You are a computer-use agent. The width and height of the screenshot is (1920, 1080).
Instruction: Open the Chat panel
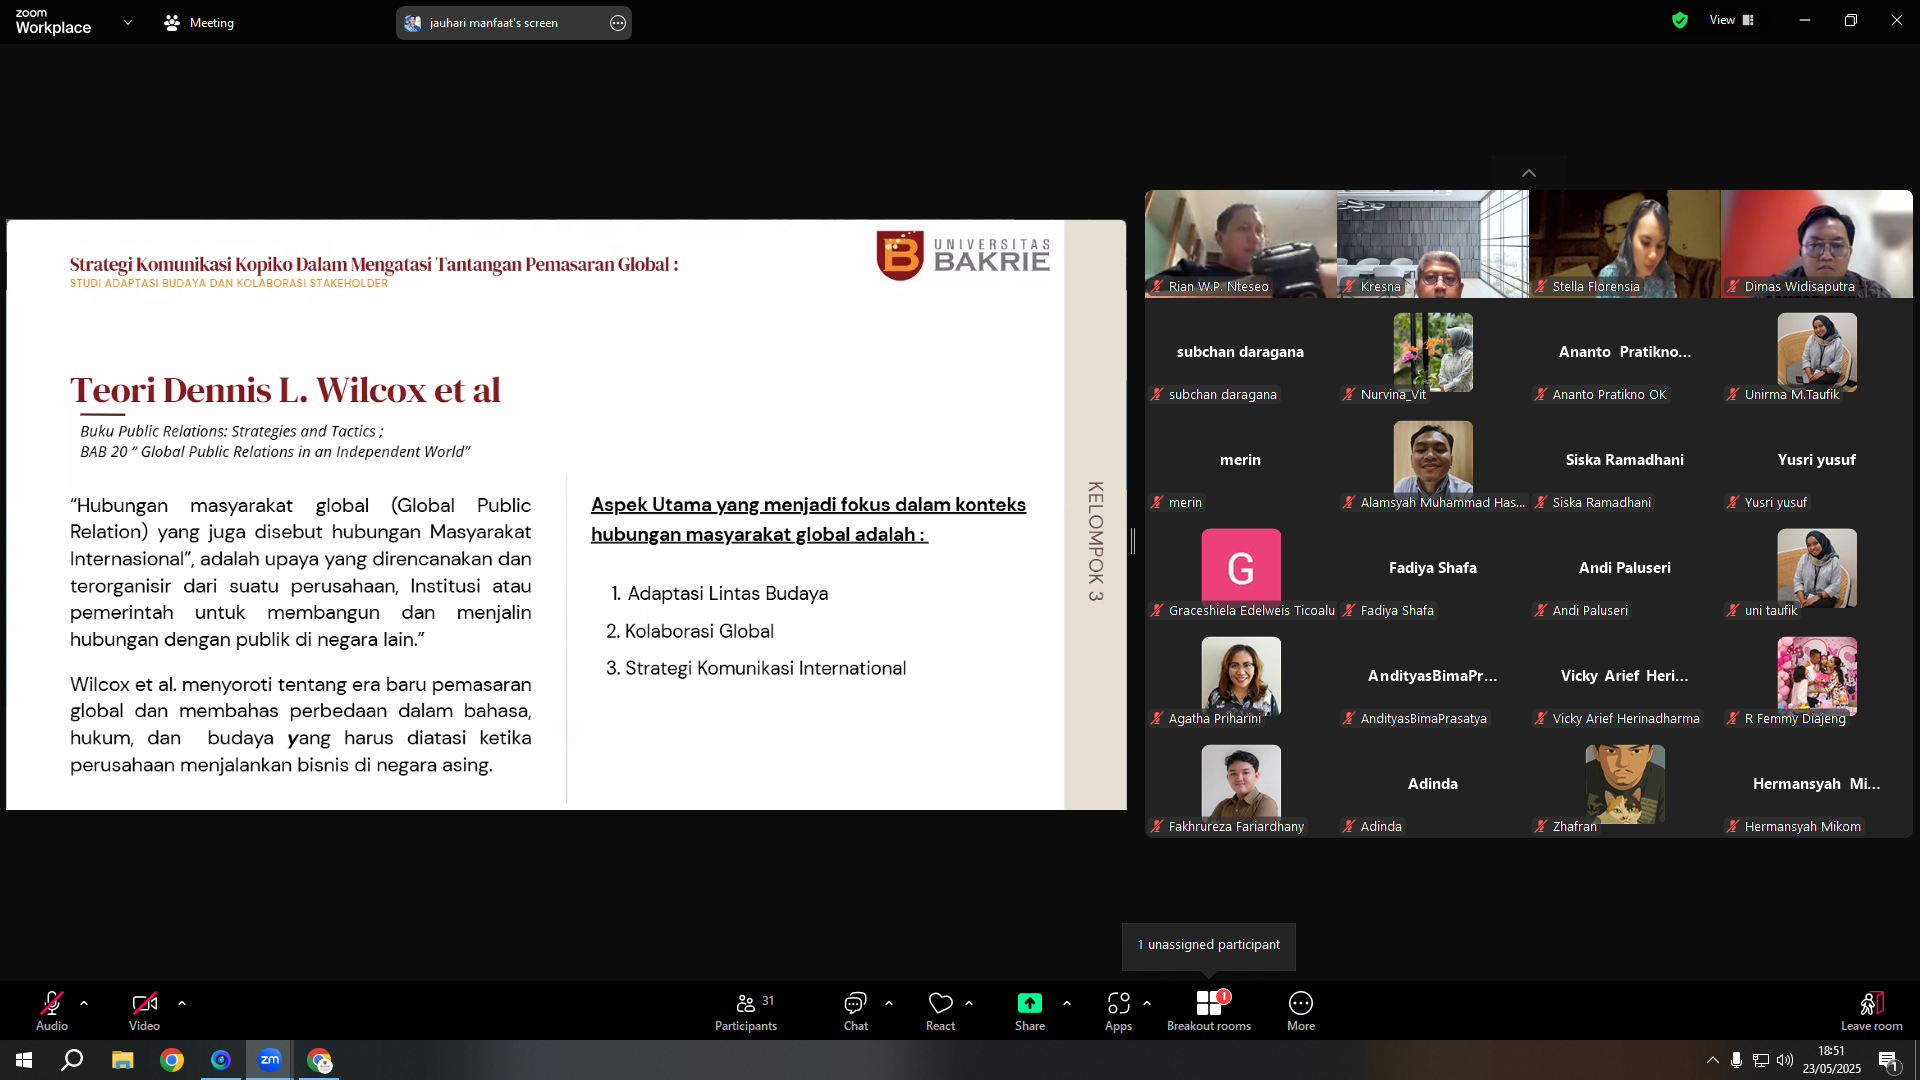(856, 1010)
